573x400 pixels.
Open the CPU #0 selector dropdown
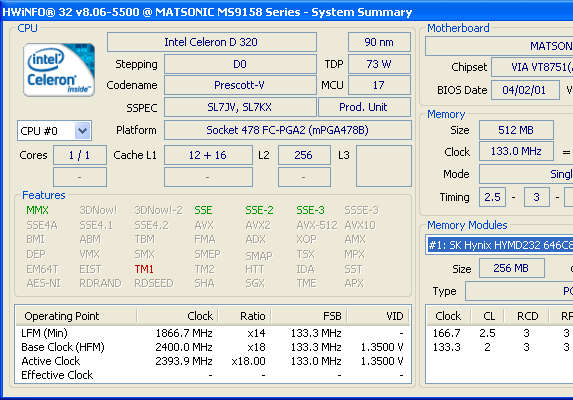(x=54, y=131)
